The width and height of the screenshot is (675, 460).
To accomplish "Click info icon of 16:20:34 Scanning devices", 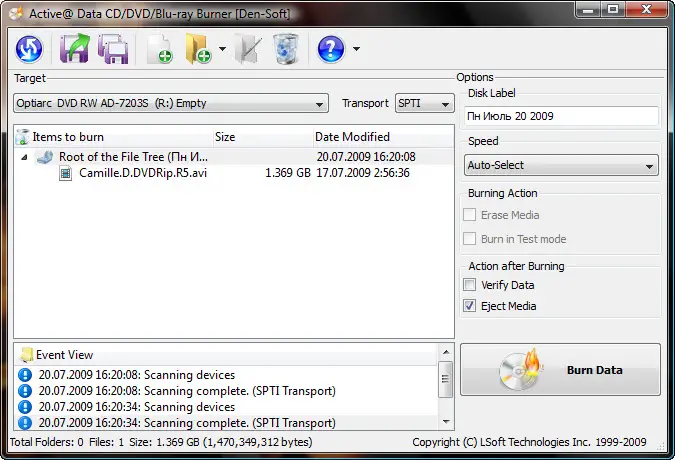I will (25, 407).
